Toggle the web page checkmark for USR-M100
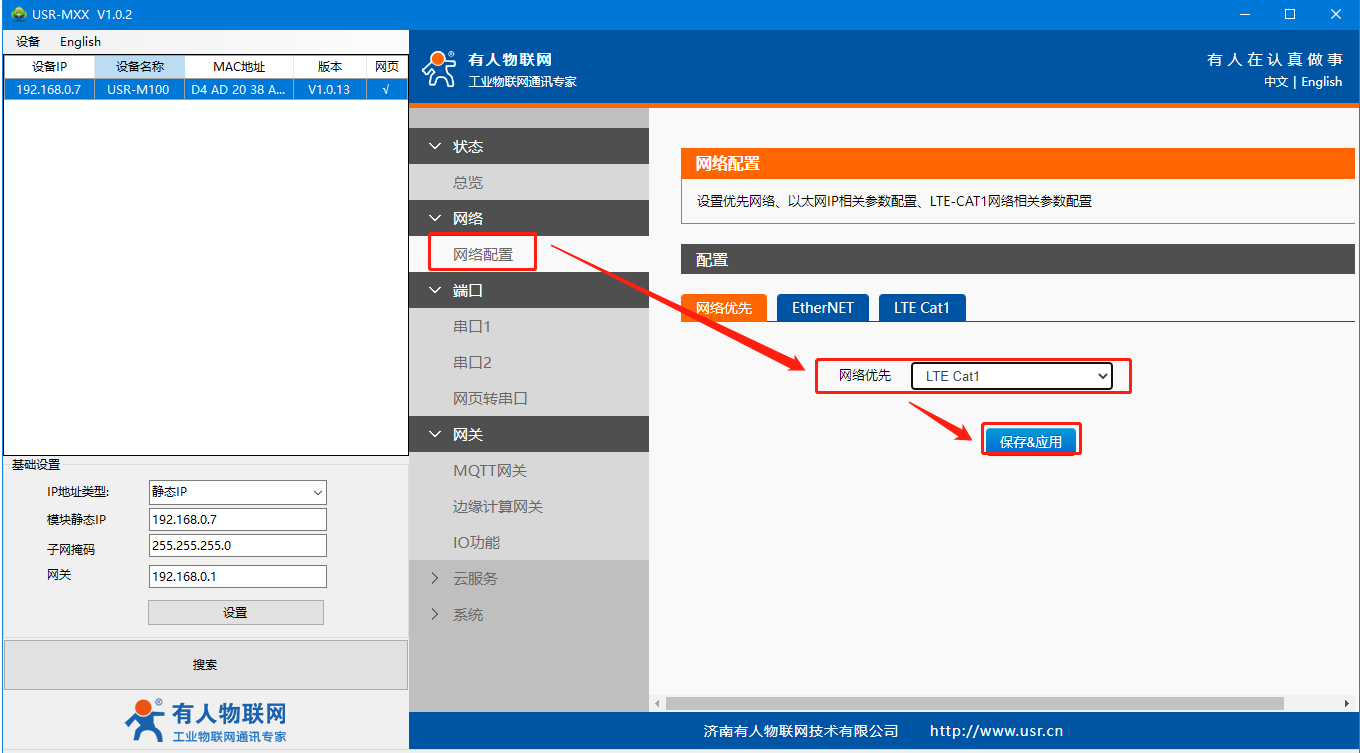Screen dimensions: 1360x753 pyautogui.click(x=386, y=89)
